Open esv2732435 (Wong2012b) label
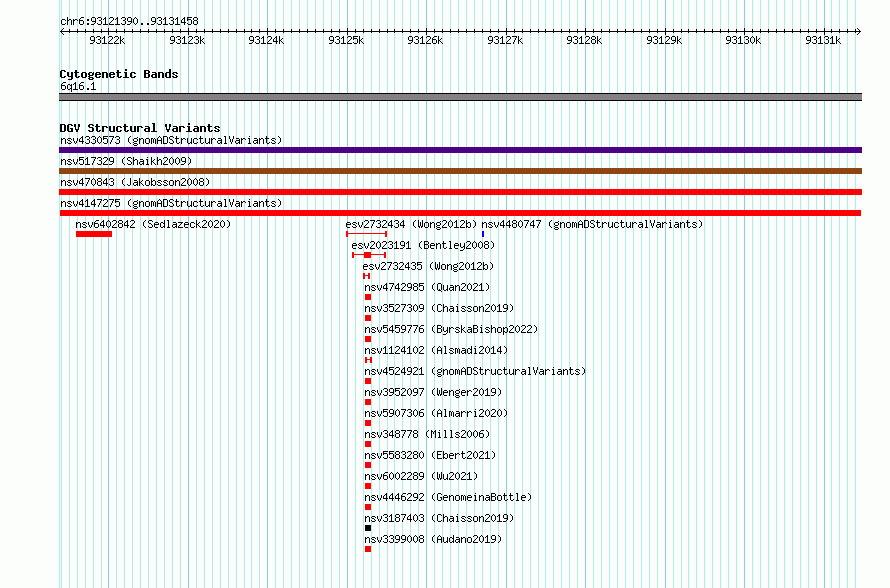Image resolution: width=890 pixels, height=588 pixels. point(428,266)
